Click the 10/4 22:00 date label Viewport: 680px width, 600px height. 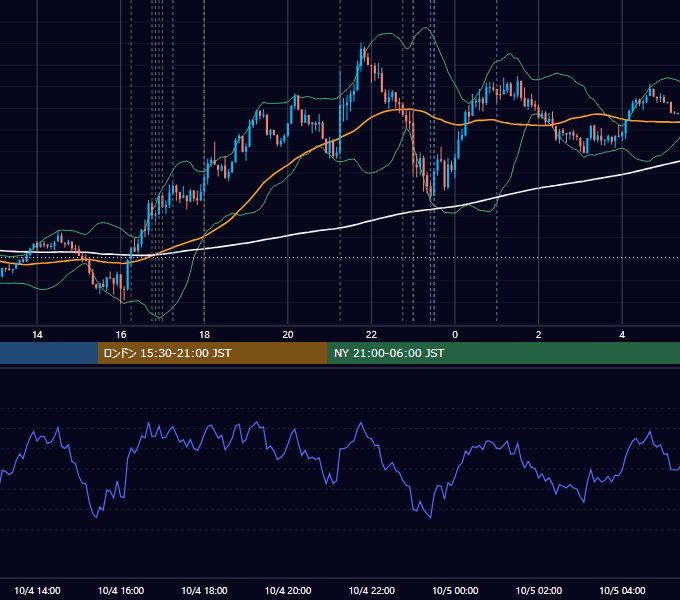click(x=372, y=590)
